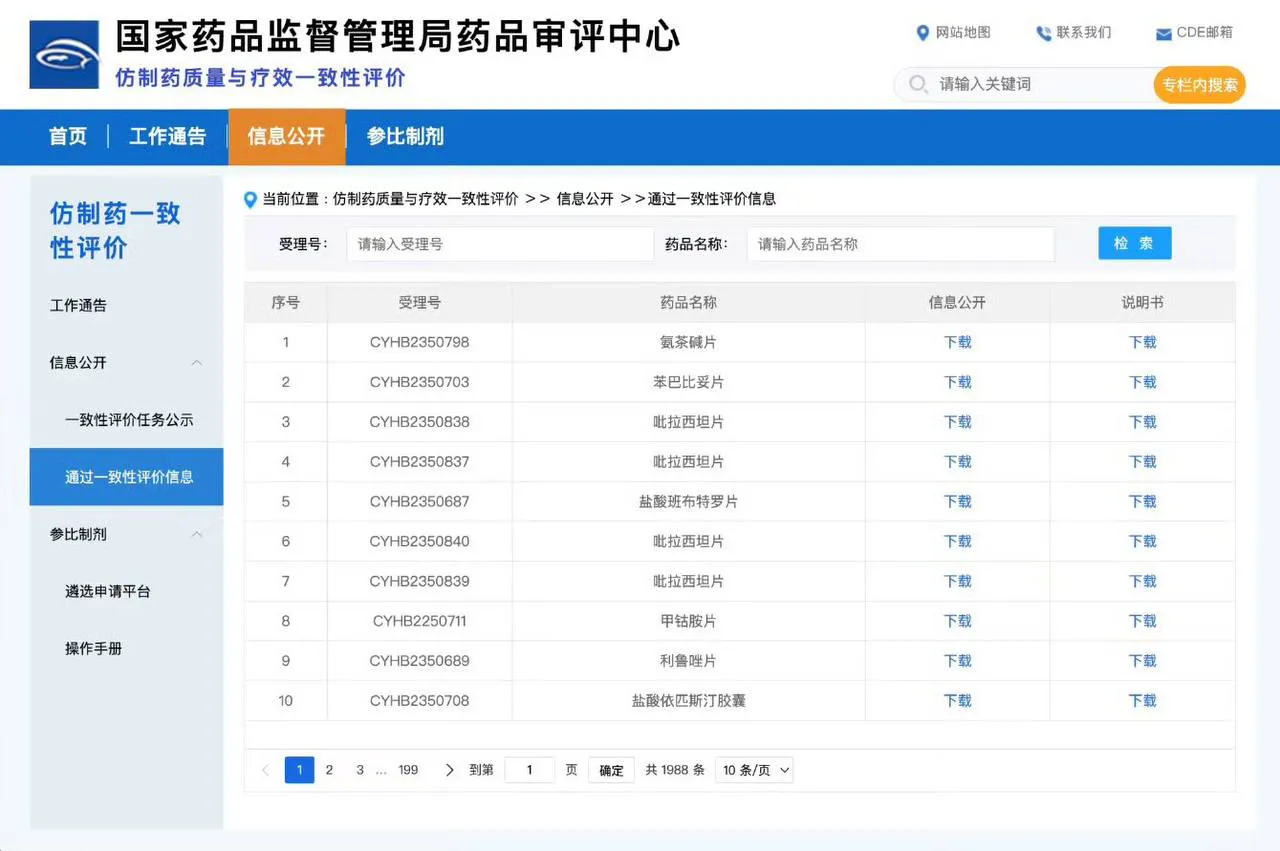Click the CDE fish logo icon

click(65, 55)
